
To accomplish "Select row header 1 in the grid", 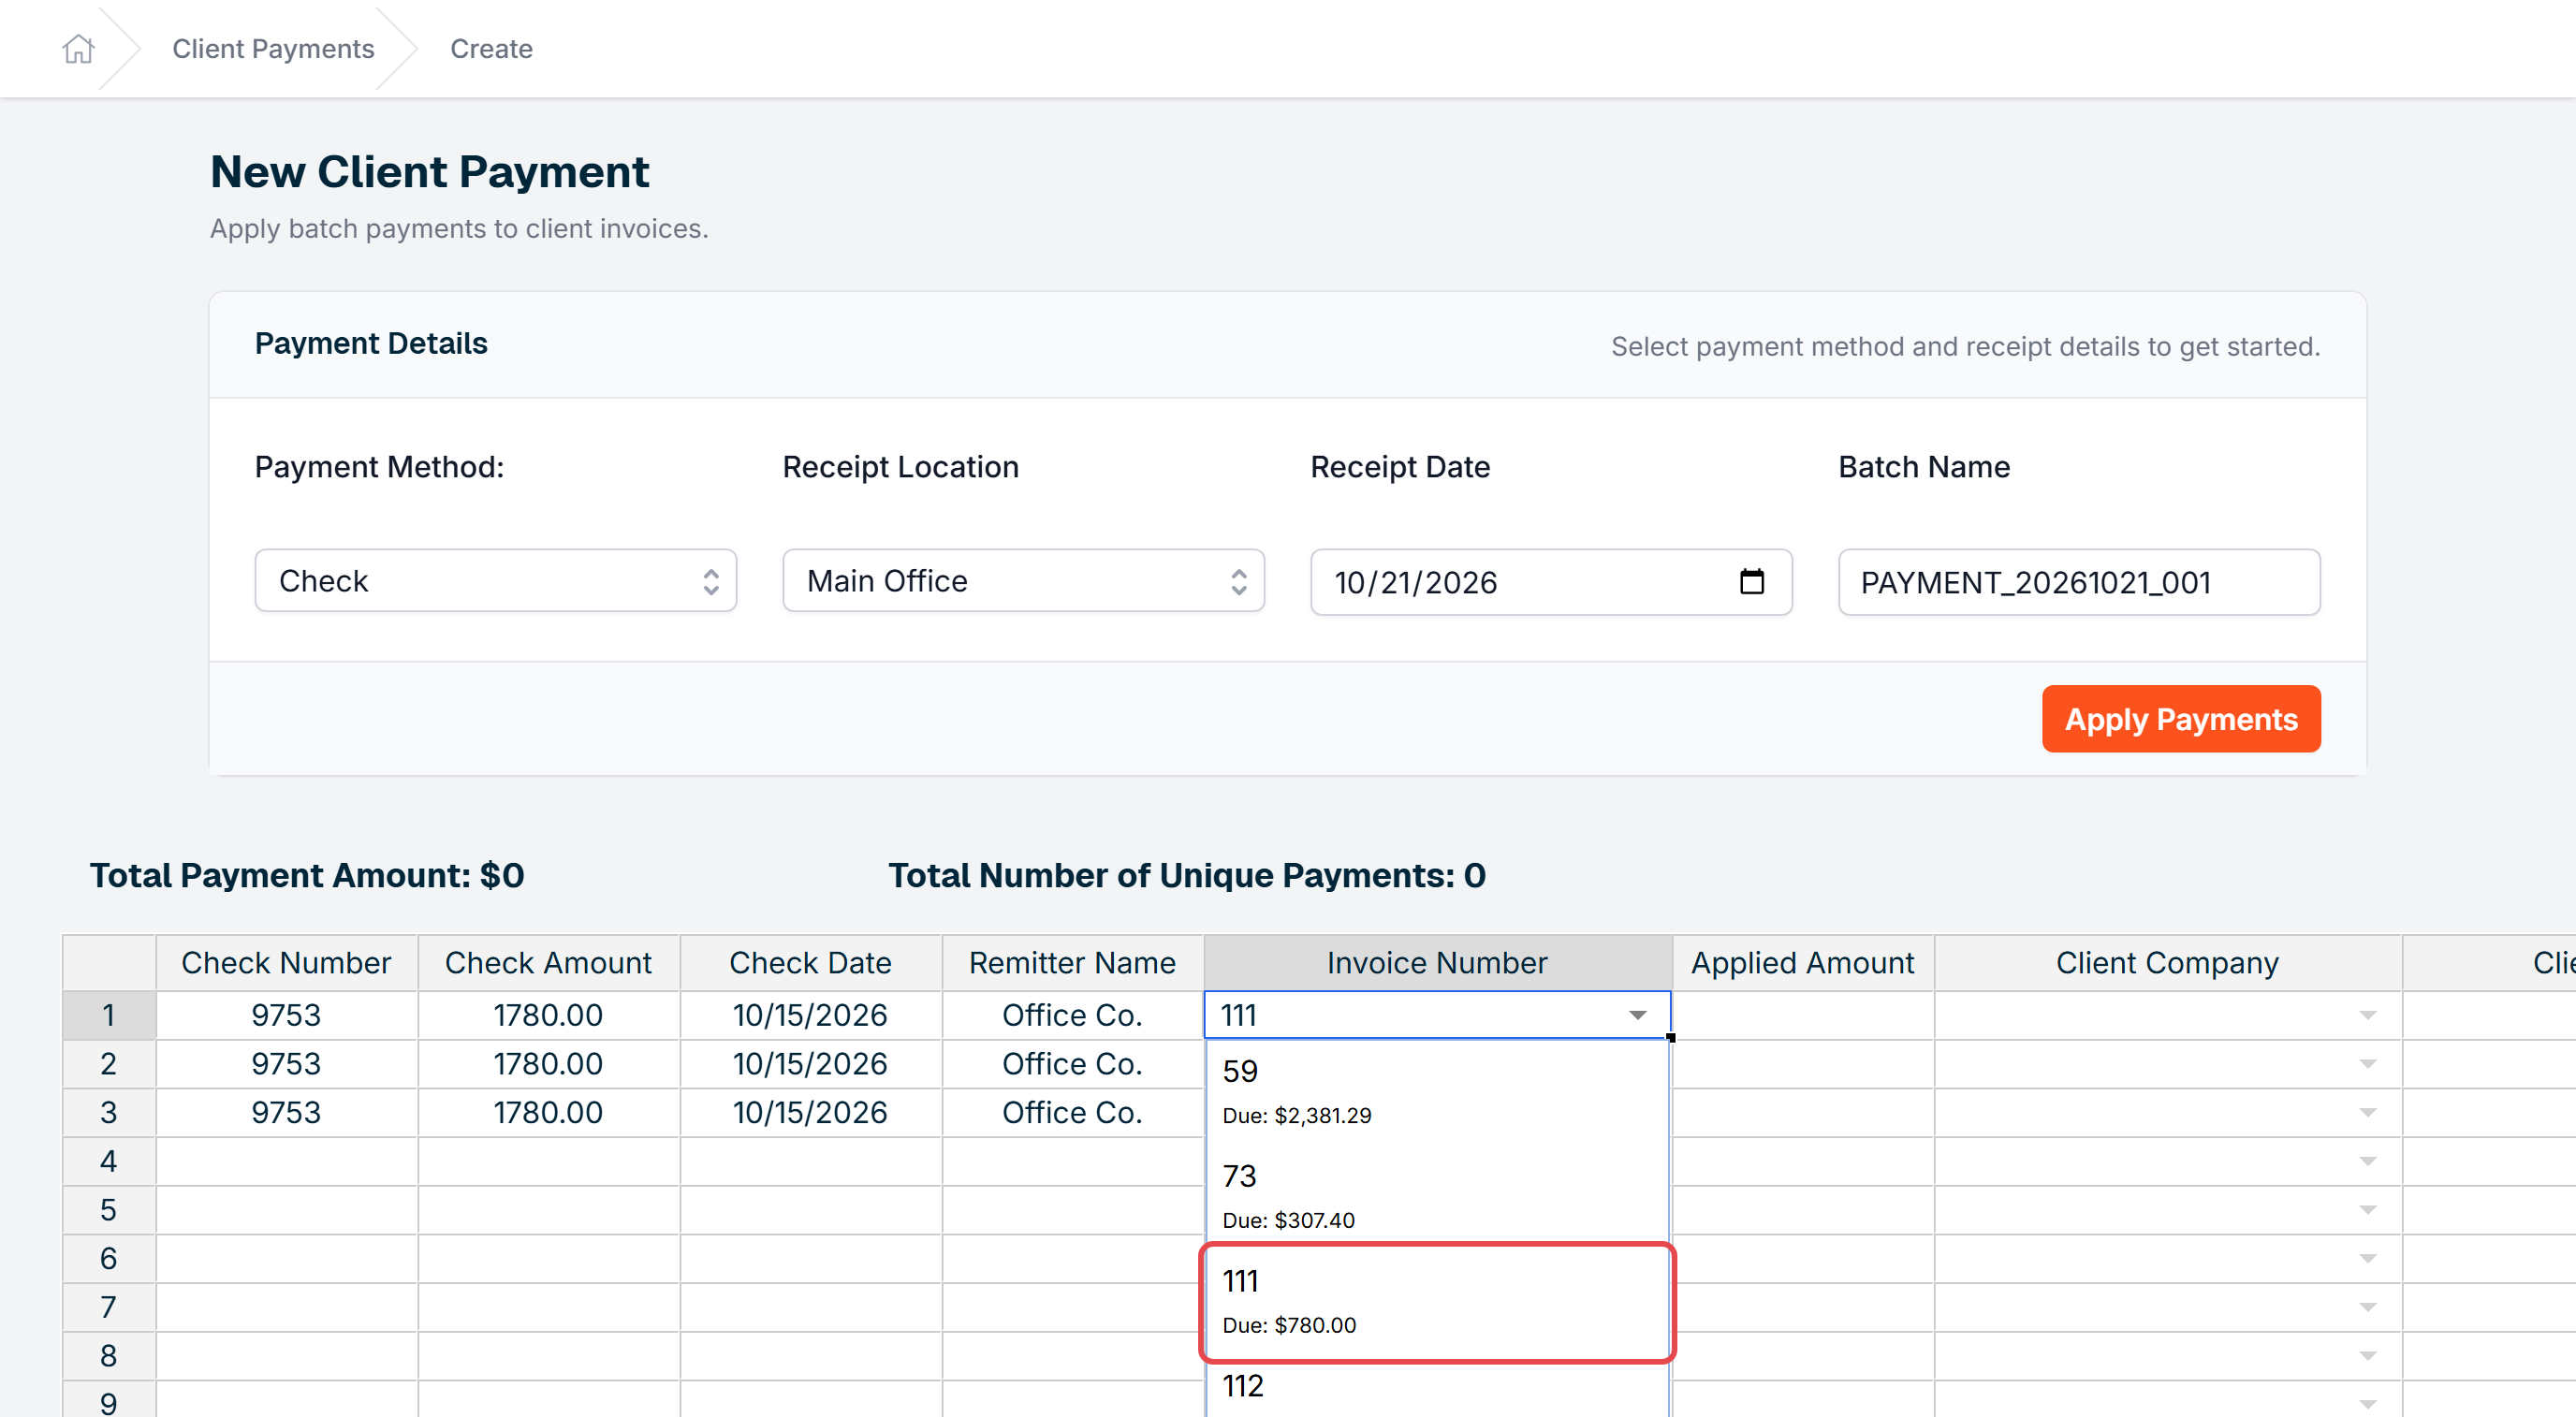I will (x=109, y=1015).
